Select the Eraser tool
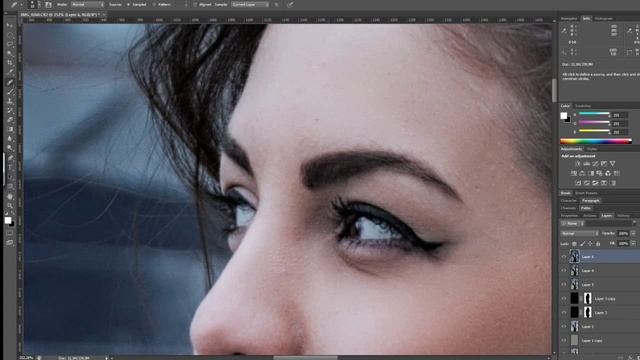 pyautogui.click(x=10, y=120)
